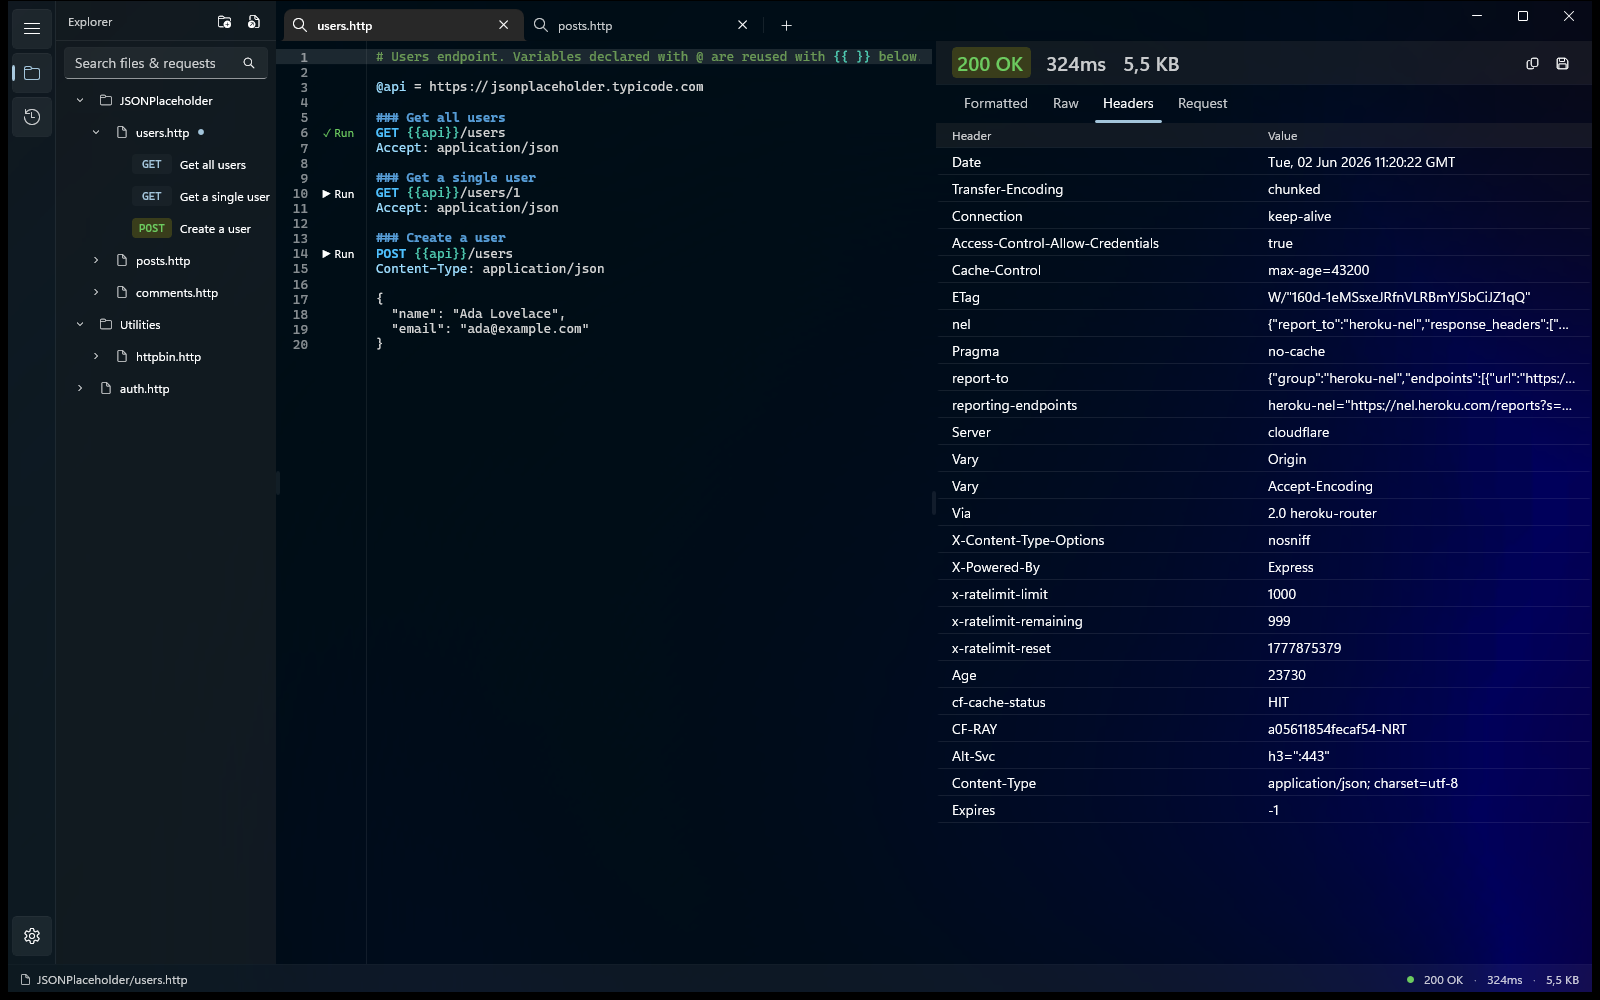Viewport: 1600px width, 1000px height.
Task: Click the x-ratelimit-remaining row
Action: (1263, 621)
